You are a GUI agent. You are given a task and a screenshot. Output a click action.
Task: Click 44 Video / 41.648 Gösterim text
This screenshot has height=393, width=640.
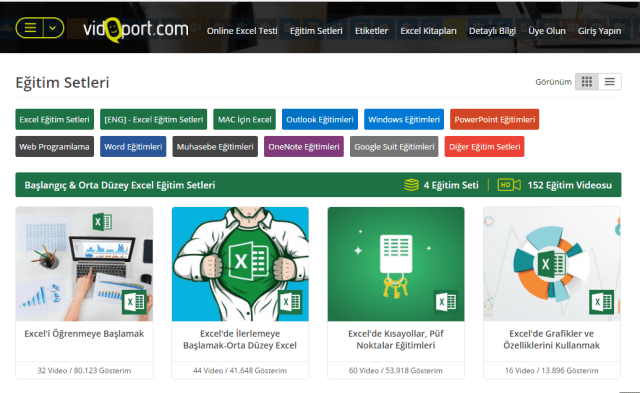pos(240,371)
